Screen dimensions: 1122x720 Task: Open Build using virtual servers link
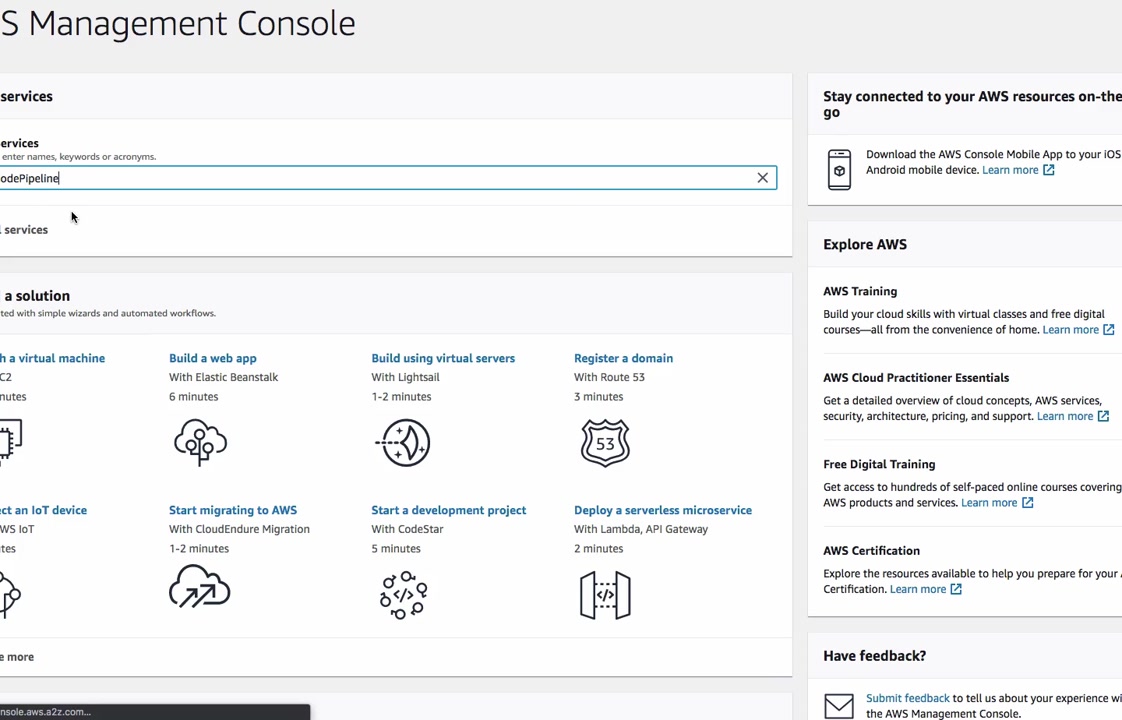coord(443,358)
